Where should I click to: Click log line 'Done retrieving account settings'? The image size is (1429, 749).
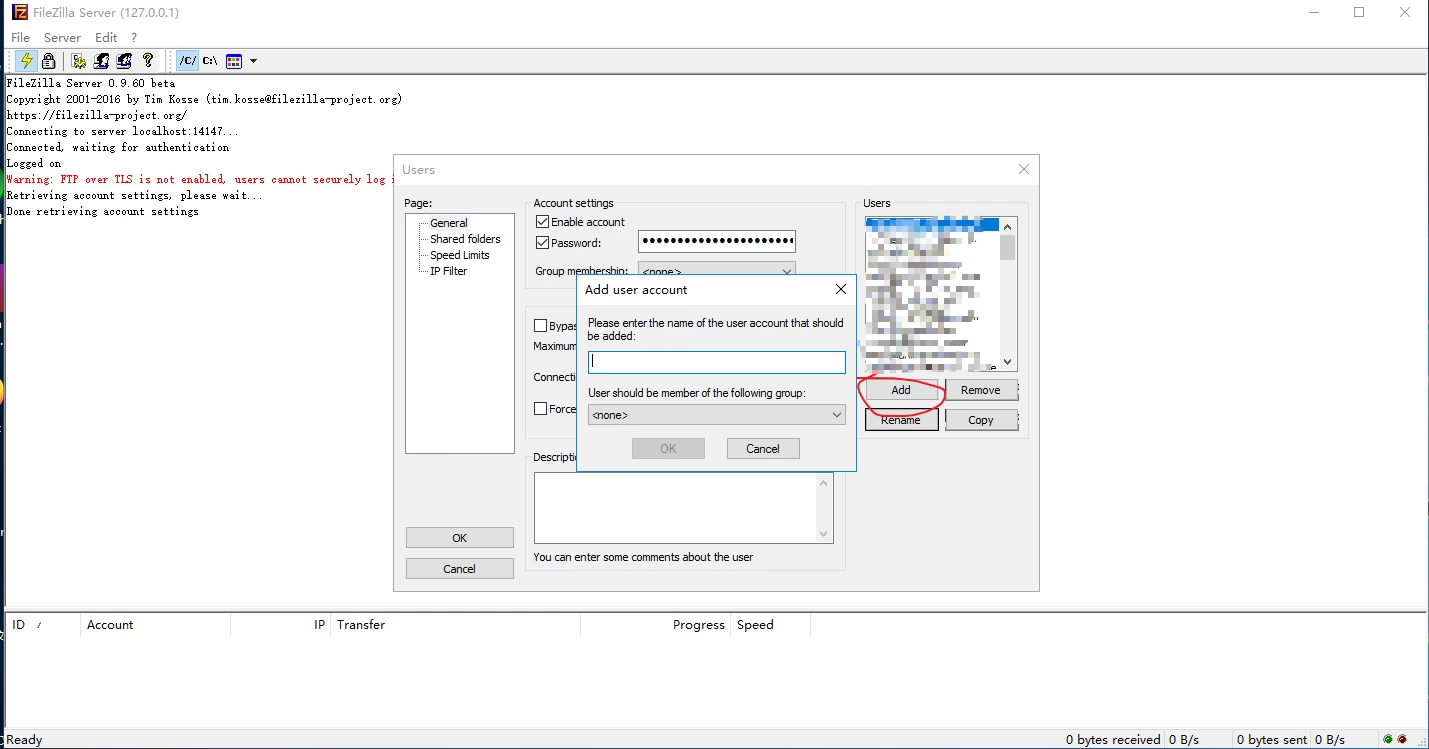(103, 212)
